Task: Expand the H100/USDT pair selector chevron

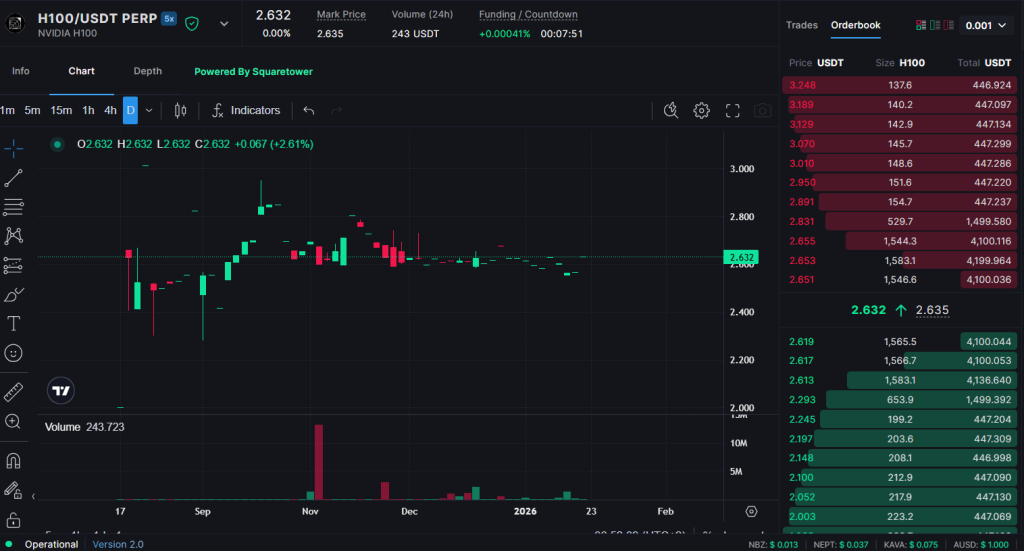Action: click(223, 24)
